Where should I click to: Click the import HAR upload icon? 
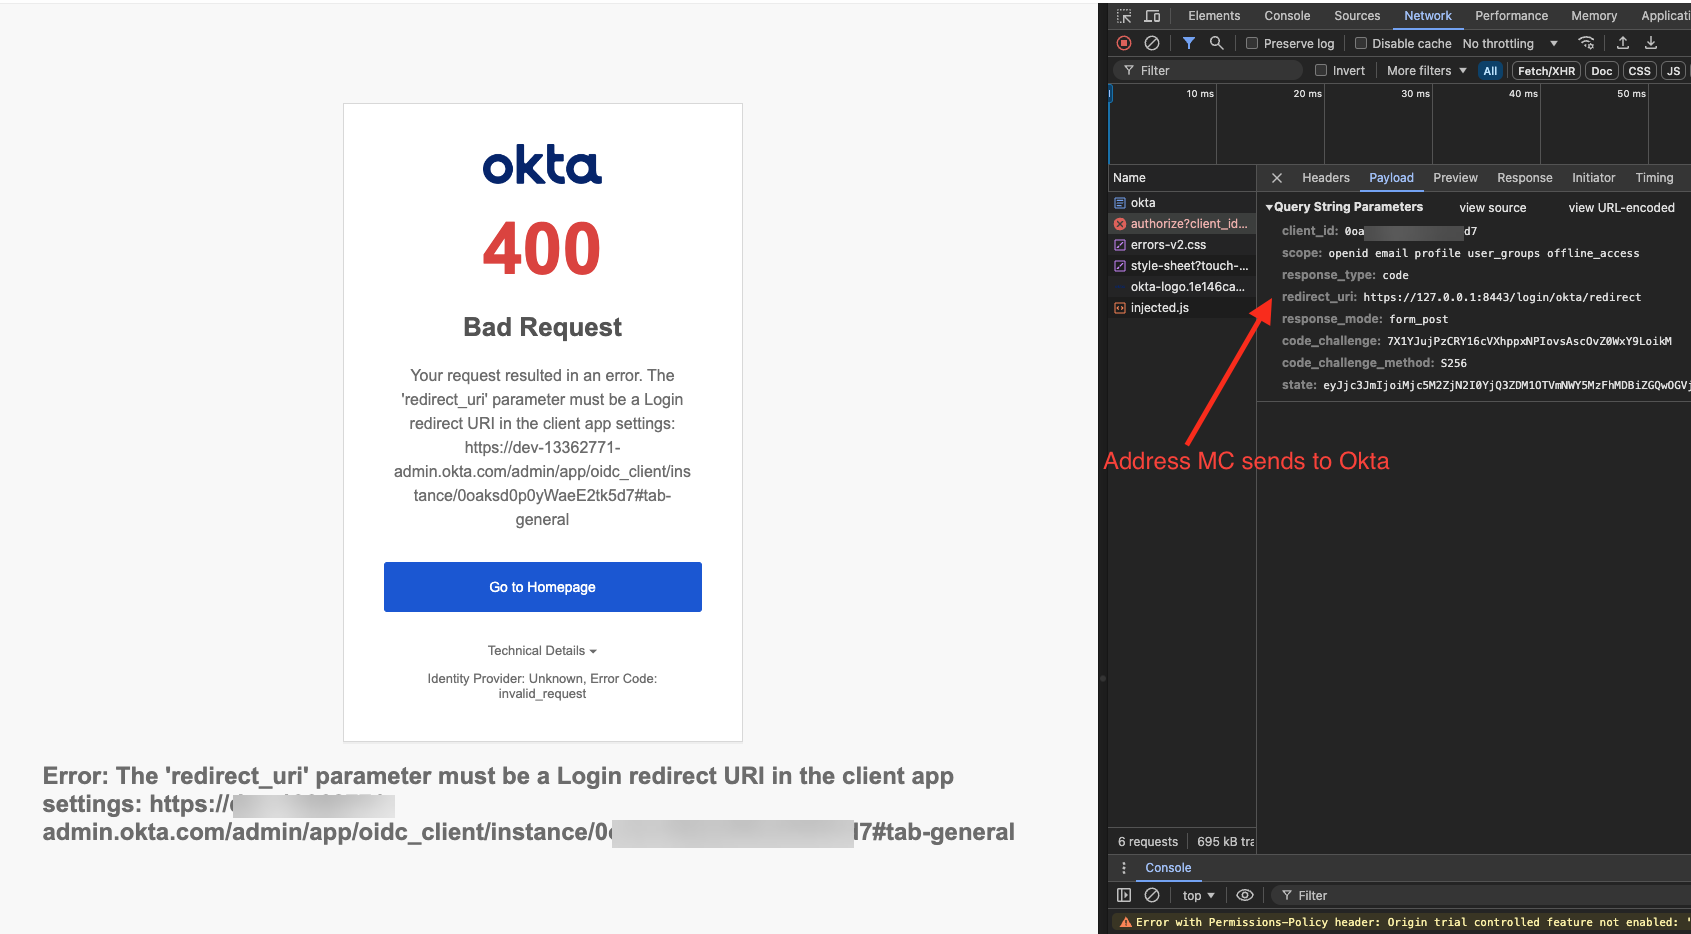pyautogui.click(x=1623, y=43)
